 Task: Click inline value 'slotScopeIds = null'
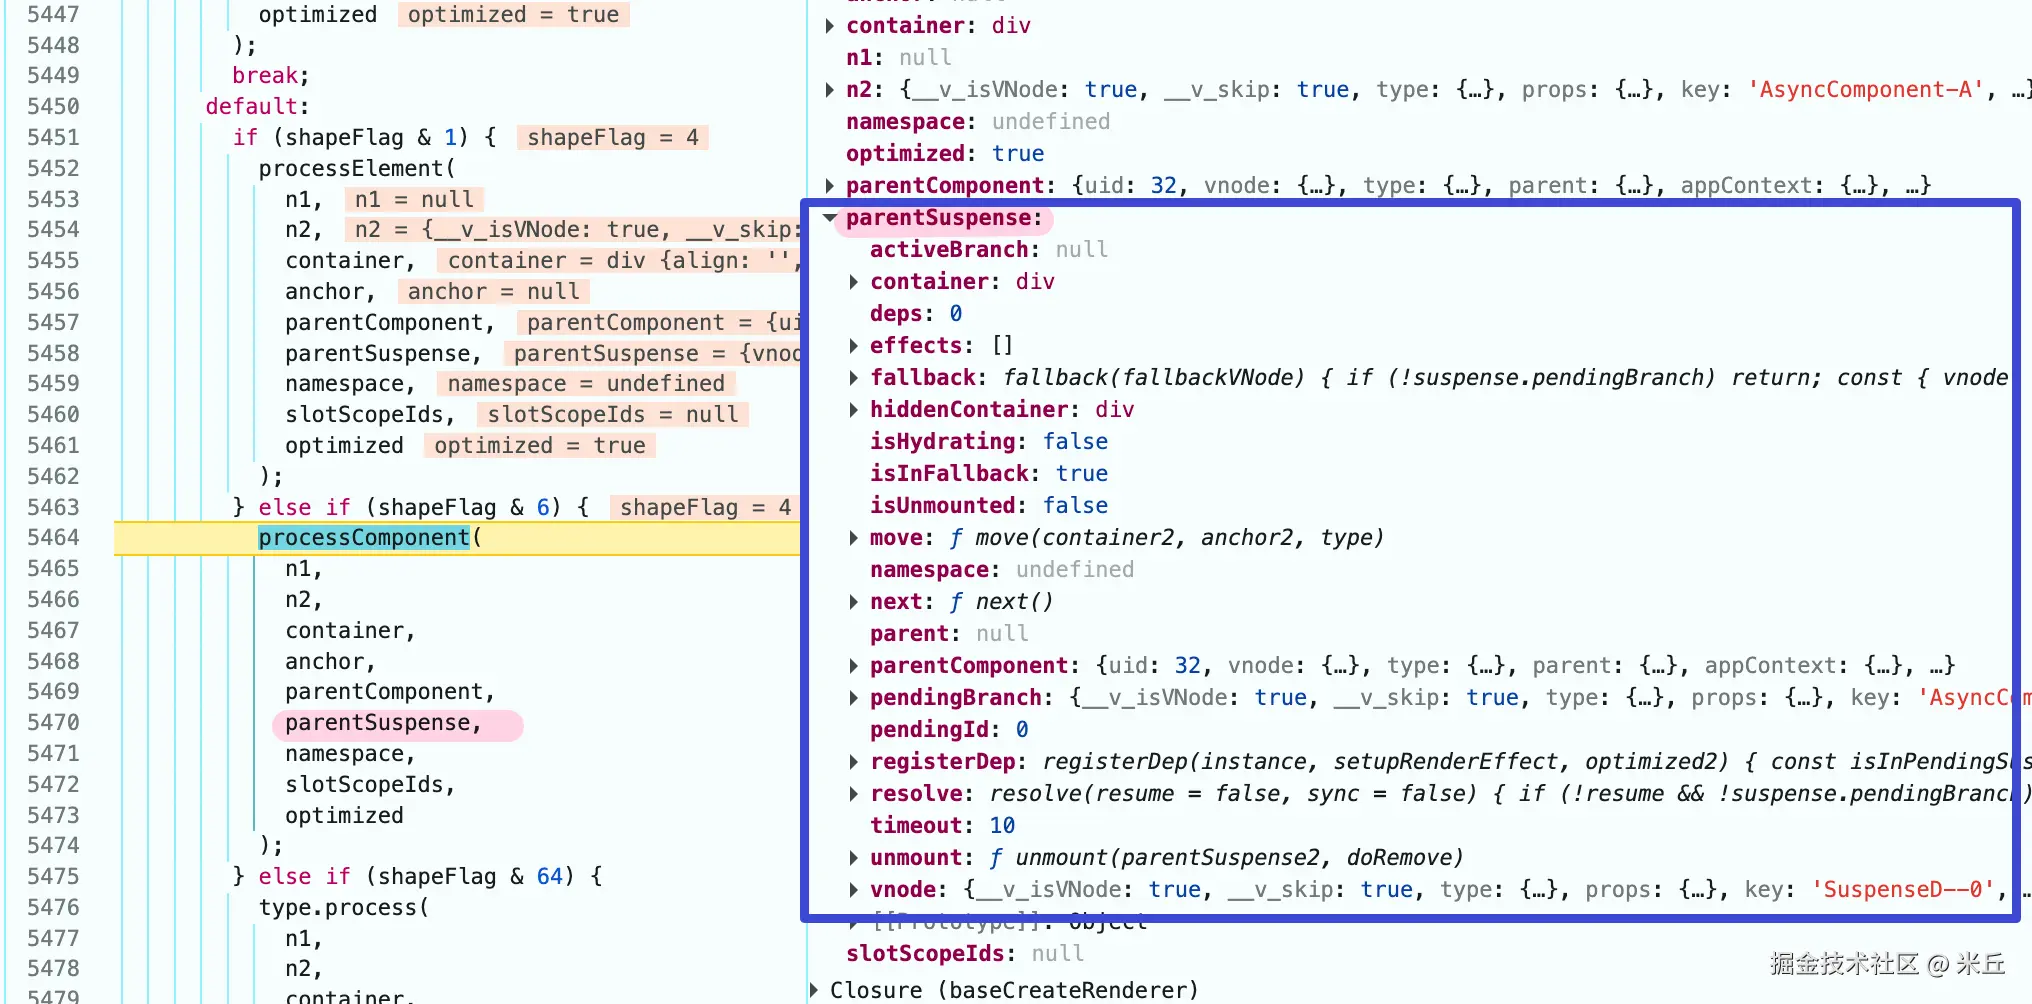click(612, 414)
